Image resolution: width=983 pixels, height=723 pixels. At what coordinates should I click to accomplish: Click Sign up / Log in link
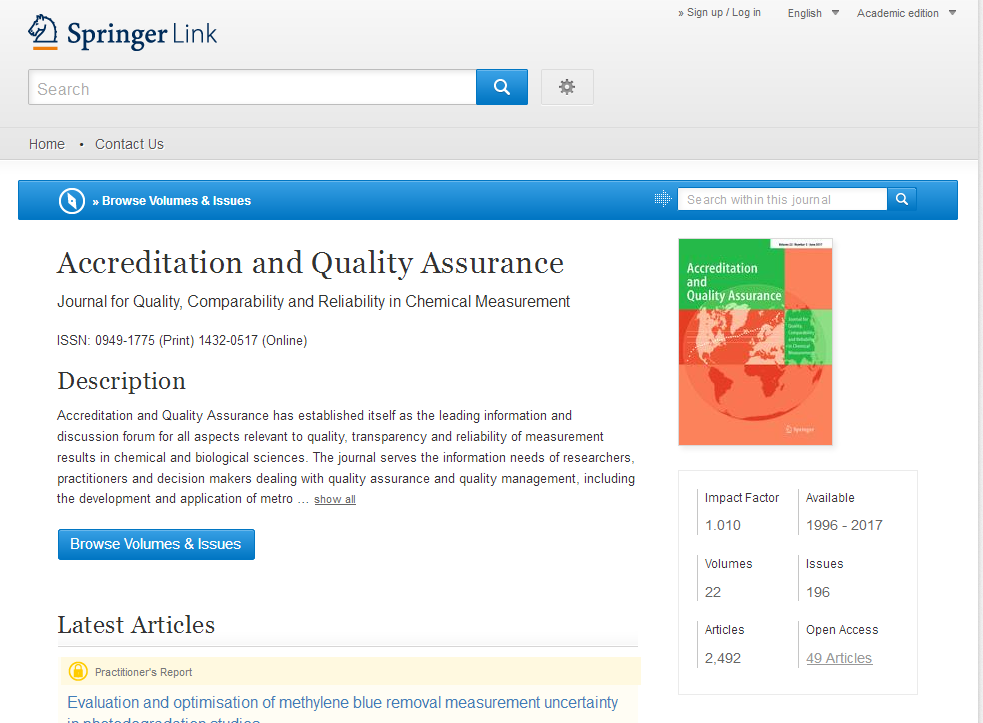pos(720,13)
